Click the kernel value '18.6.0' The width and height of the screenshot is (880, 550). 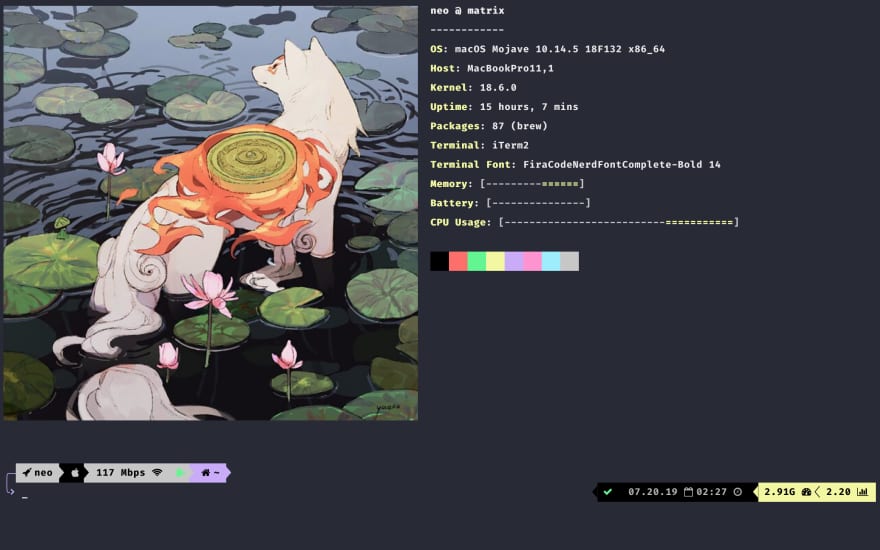click(x=498, y=88)
